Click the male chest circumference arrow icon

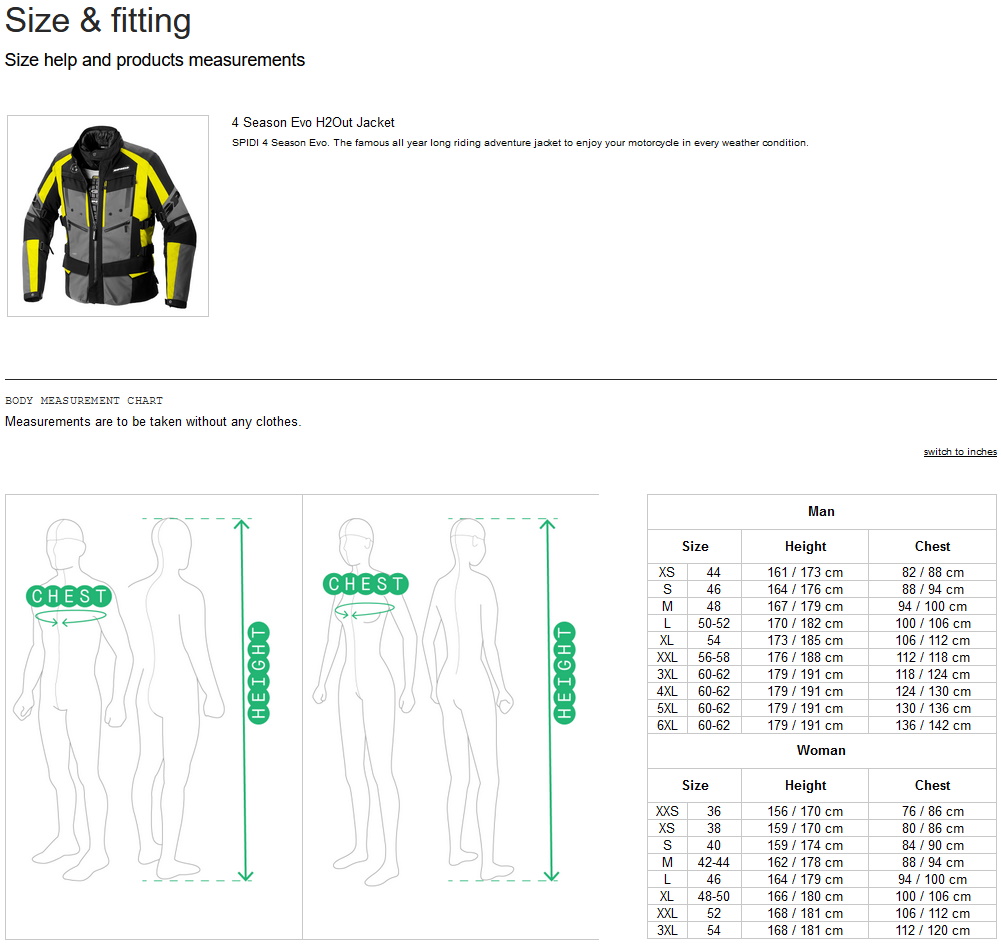[70, 618]
